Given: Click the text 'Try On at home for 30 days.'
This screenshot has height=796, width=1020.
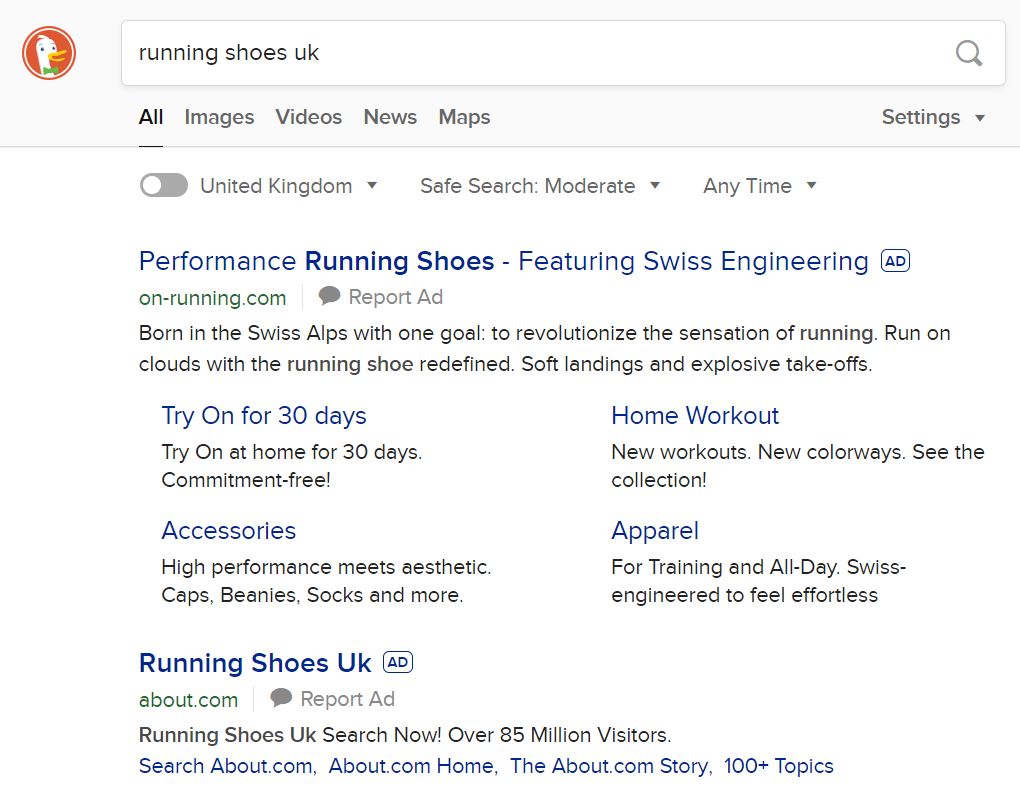Looking at the screenshot, I should tap(292, 451).
